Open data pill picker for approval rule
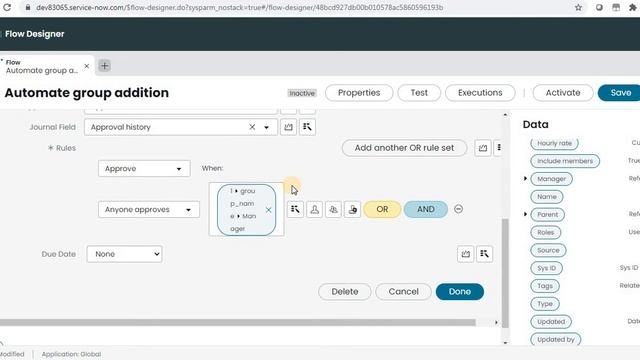 pos(295,209)
